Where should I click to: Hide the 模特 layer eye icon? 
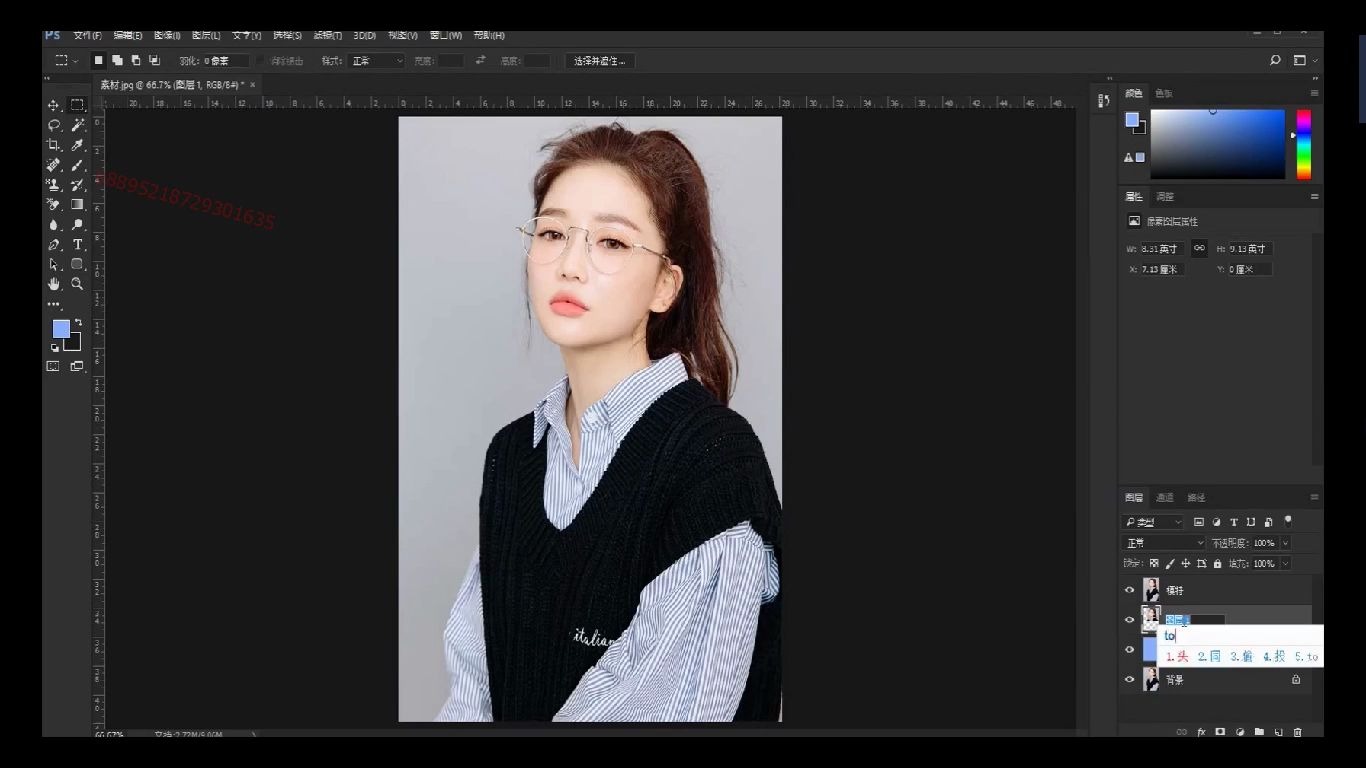[1130, 590]
